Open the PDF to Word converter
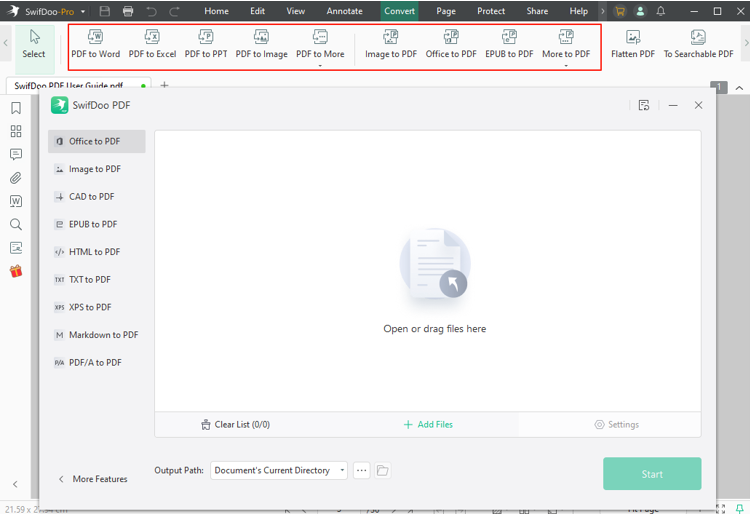 (96, 44)
